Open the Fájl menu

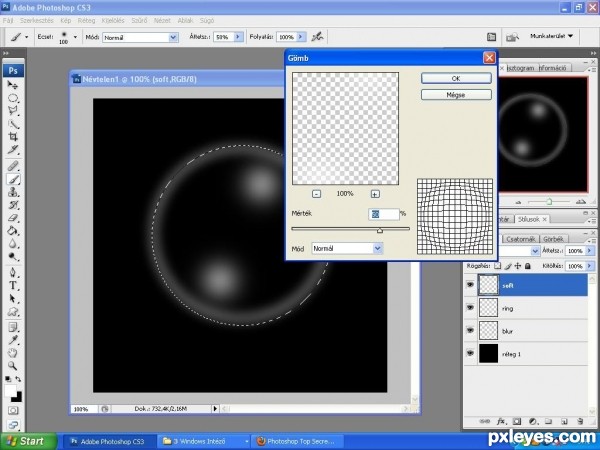(8, 21)
